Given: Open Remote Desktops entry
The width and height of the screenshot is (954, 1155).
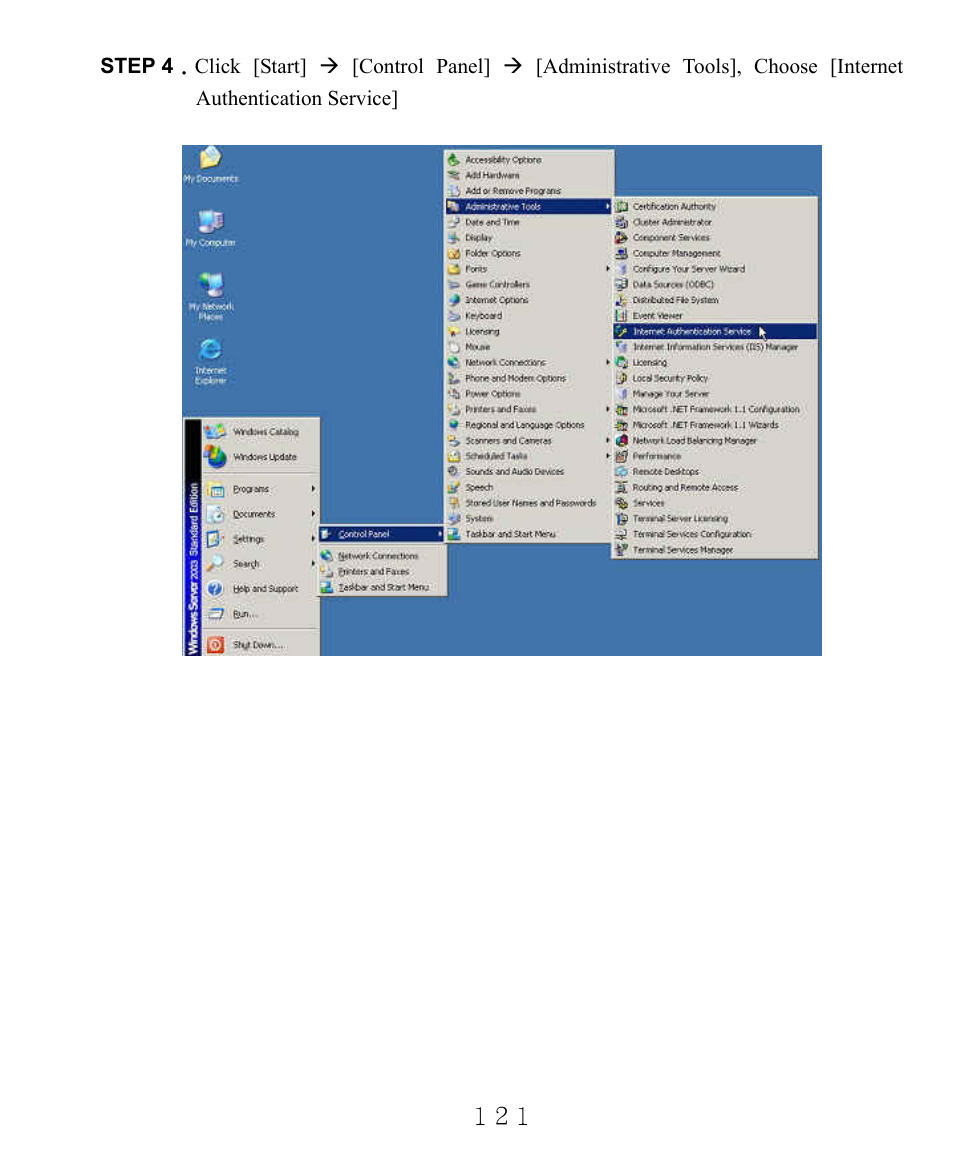Looking at the screenshot, I should coord(715,471).
